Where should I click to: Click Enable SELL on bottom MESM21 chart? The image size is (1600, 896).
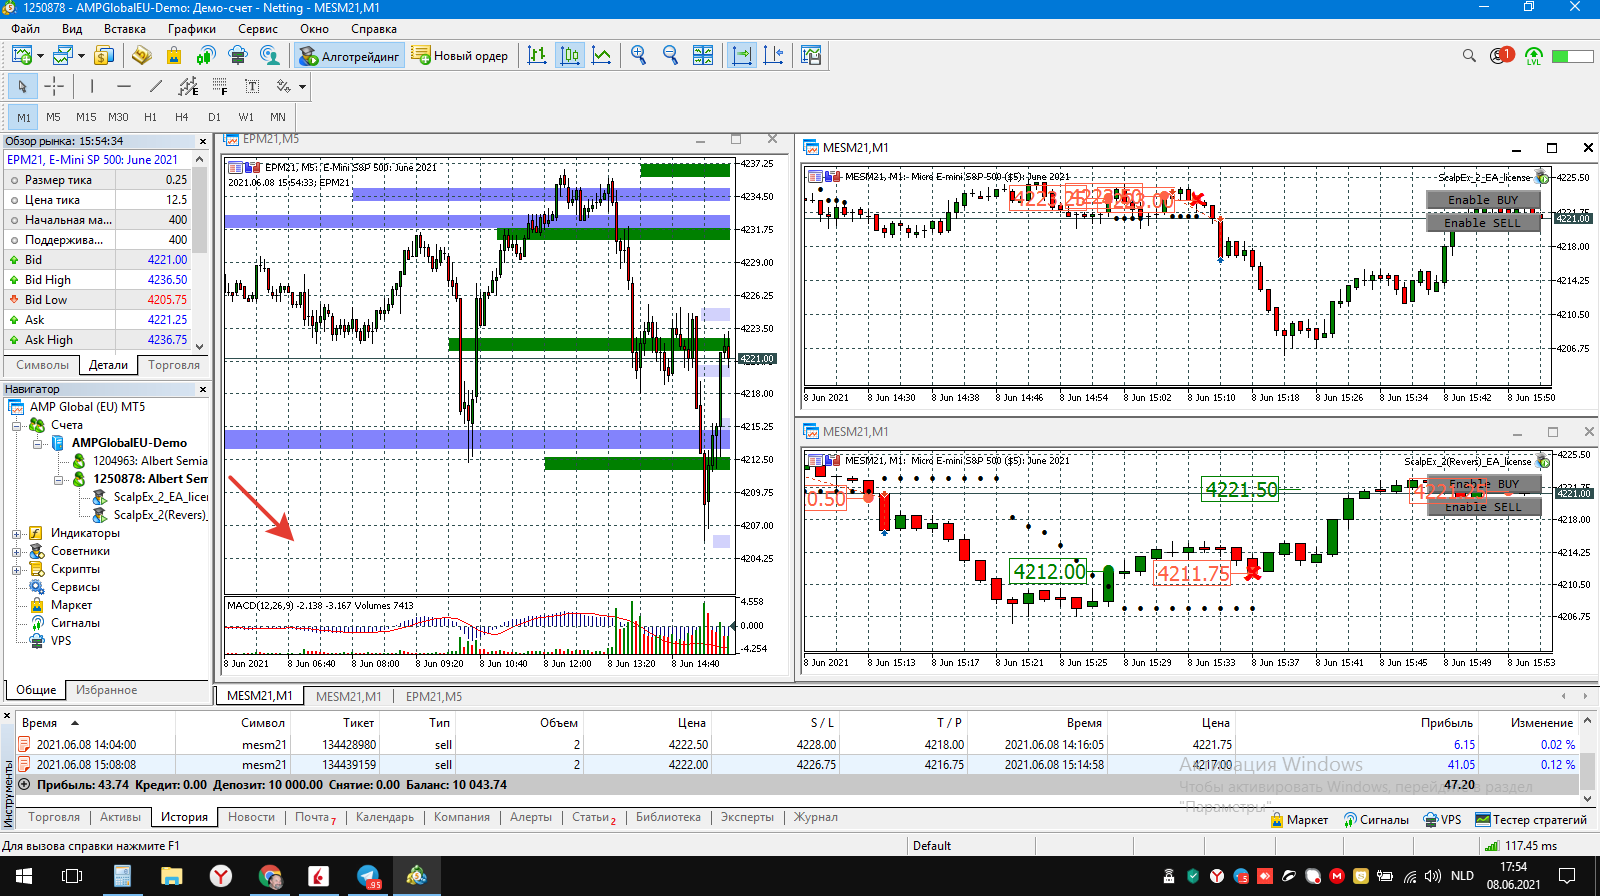pos(1483,507)
